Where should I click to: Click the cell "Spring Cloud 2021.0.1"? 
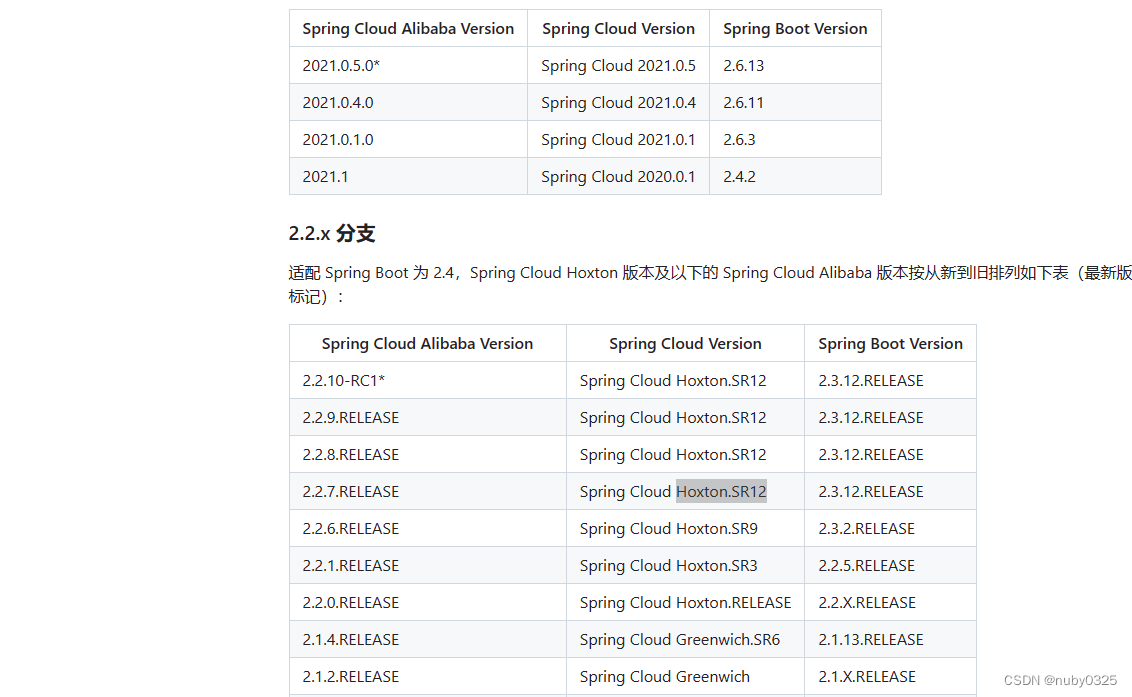click(x=618, y=139)
